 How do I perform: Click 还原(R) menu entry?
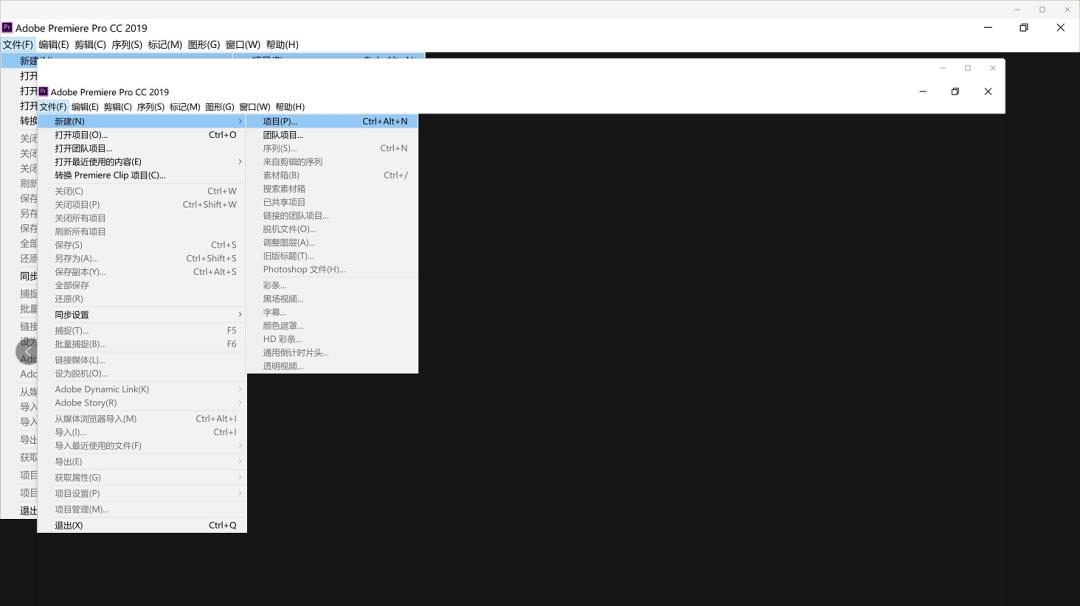pos(142,299)
